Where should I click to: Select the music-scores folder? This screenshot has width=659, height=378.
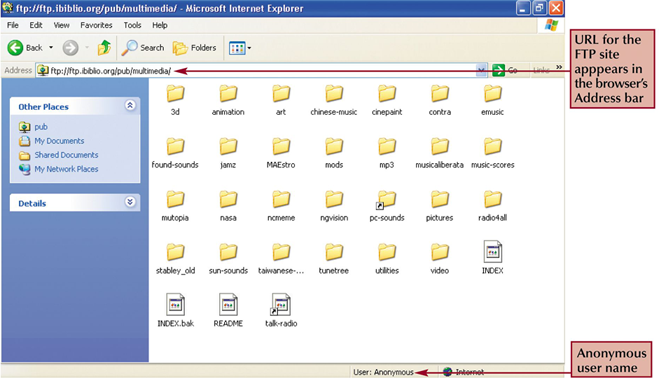[x=493, y=153]
